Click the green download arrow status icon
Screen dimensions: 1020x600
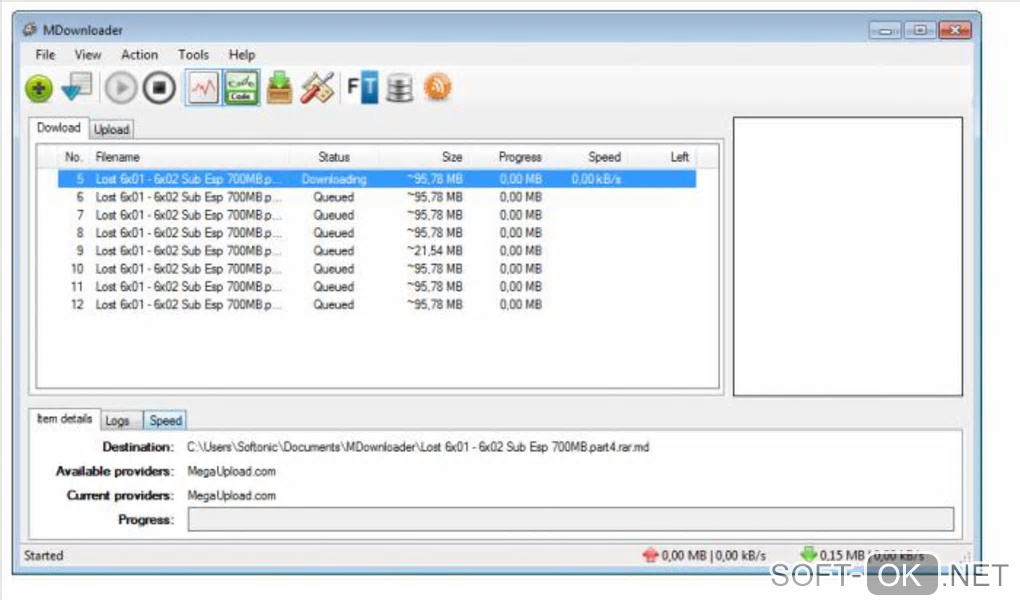809,554
